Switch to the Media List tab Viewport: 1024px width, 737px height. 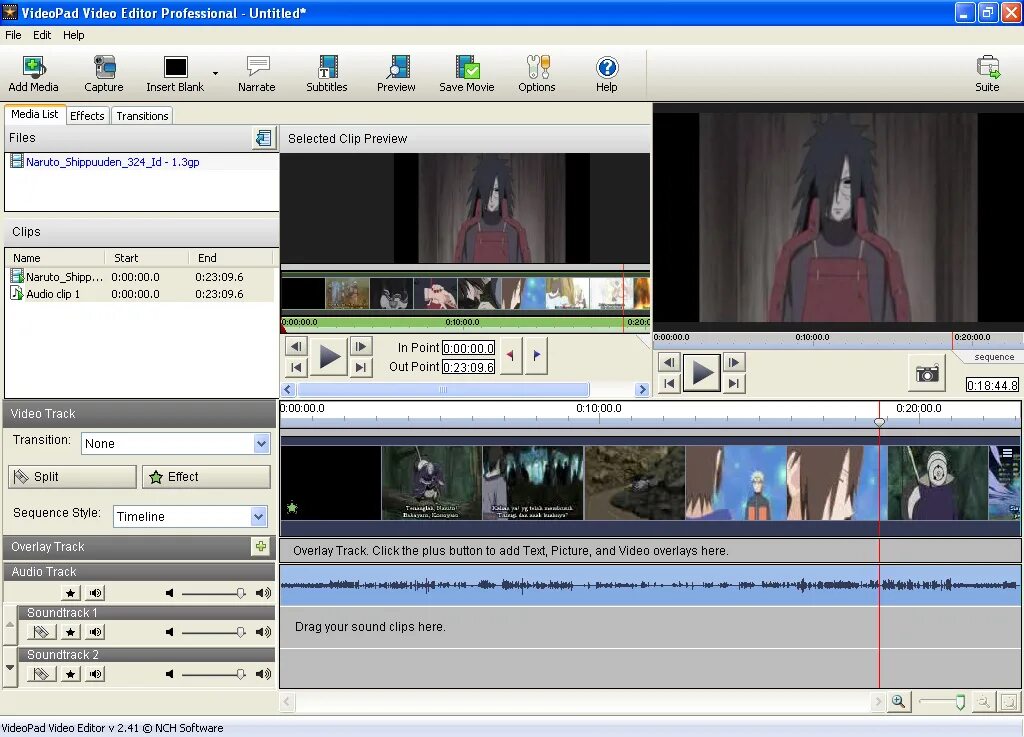point(35,114)
